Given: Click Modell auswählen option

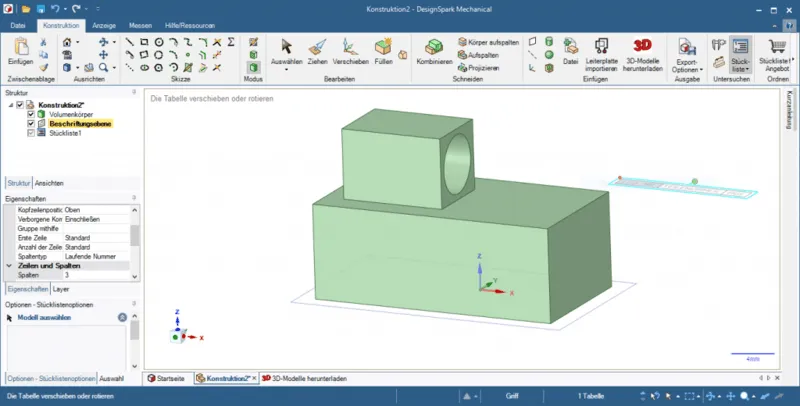Looking at the screenshot, I should pyautogui.click(x=44, y=317).
